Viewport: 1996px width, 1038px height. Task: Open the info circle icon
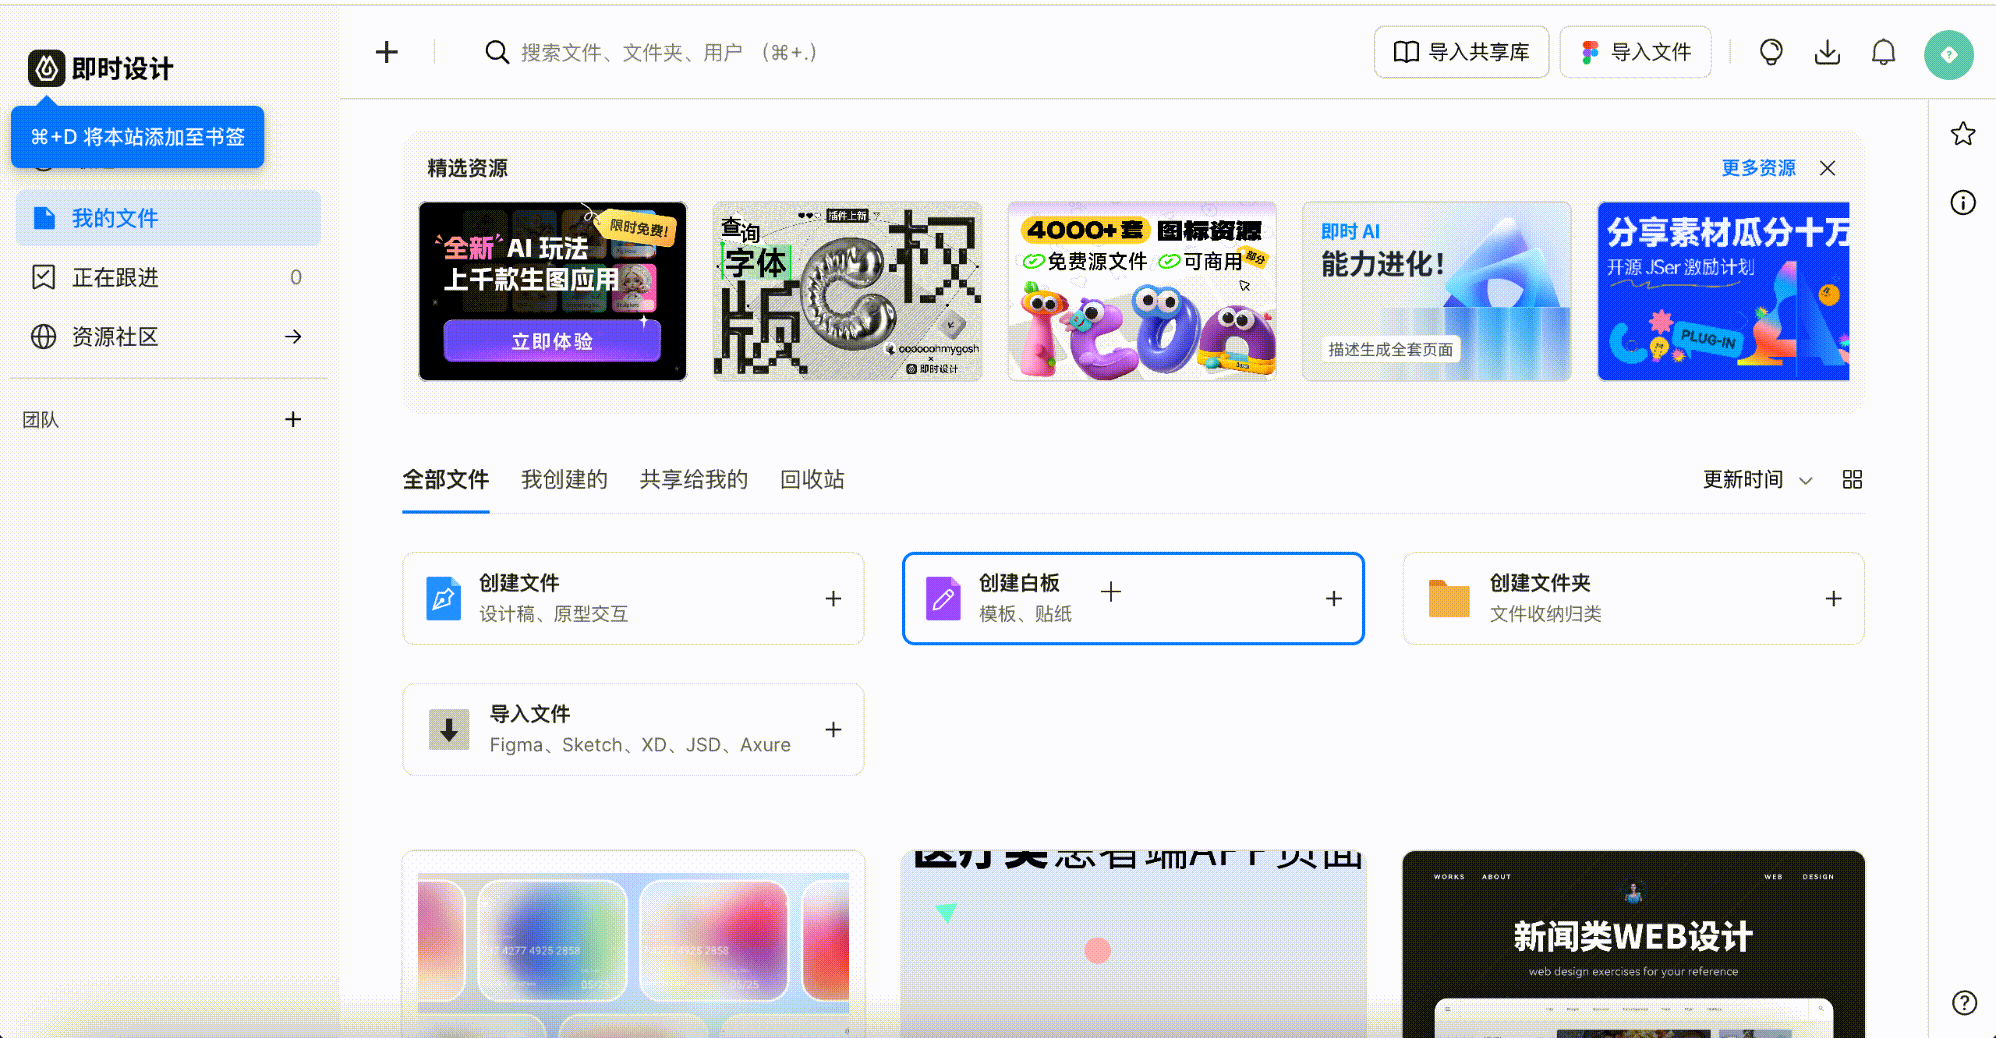(x=1963, y=203)
